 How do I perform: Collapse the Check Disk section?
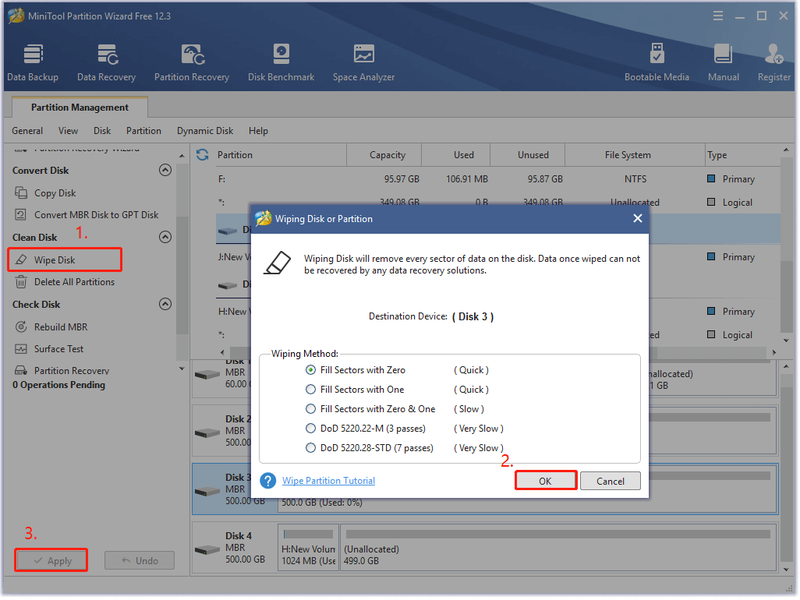point(165,304)
